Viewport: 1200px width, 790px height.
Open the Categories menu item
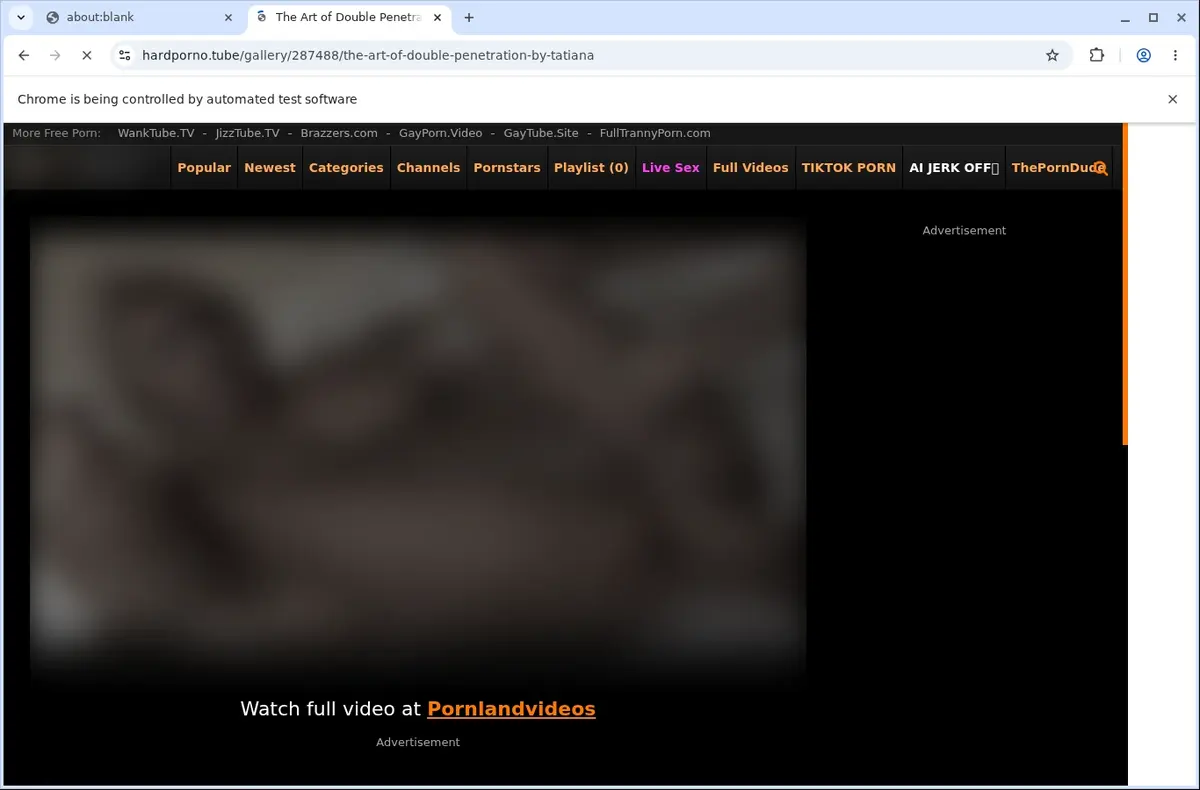coord(346,168)
